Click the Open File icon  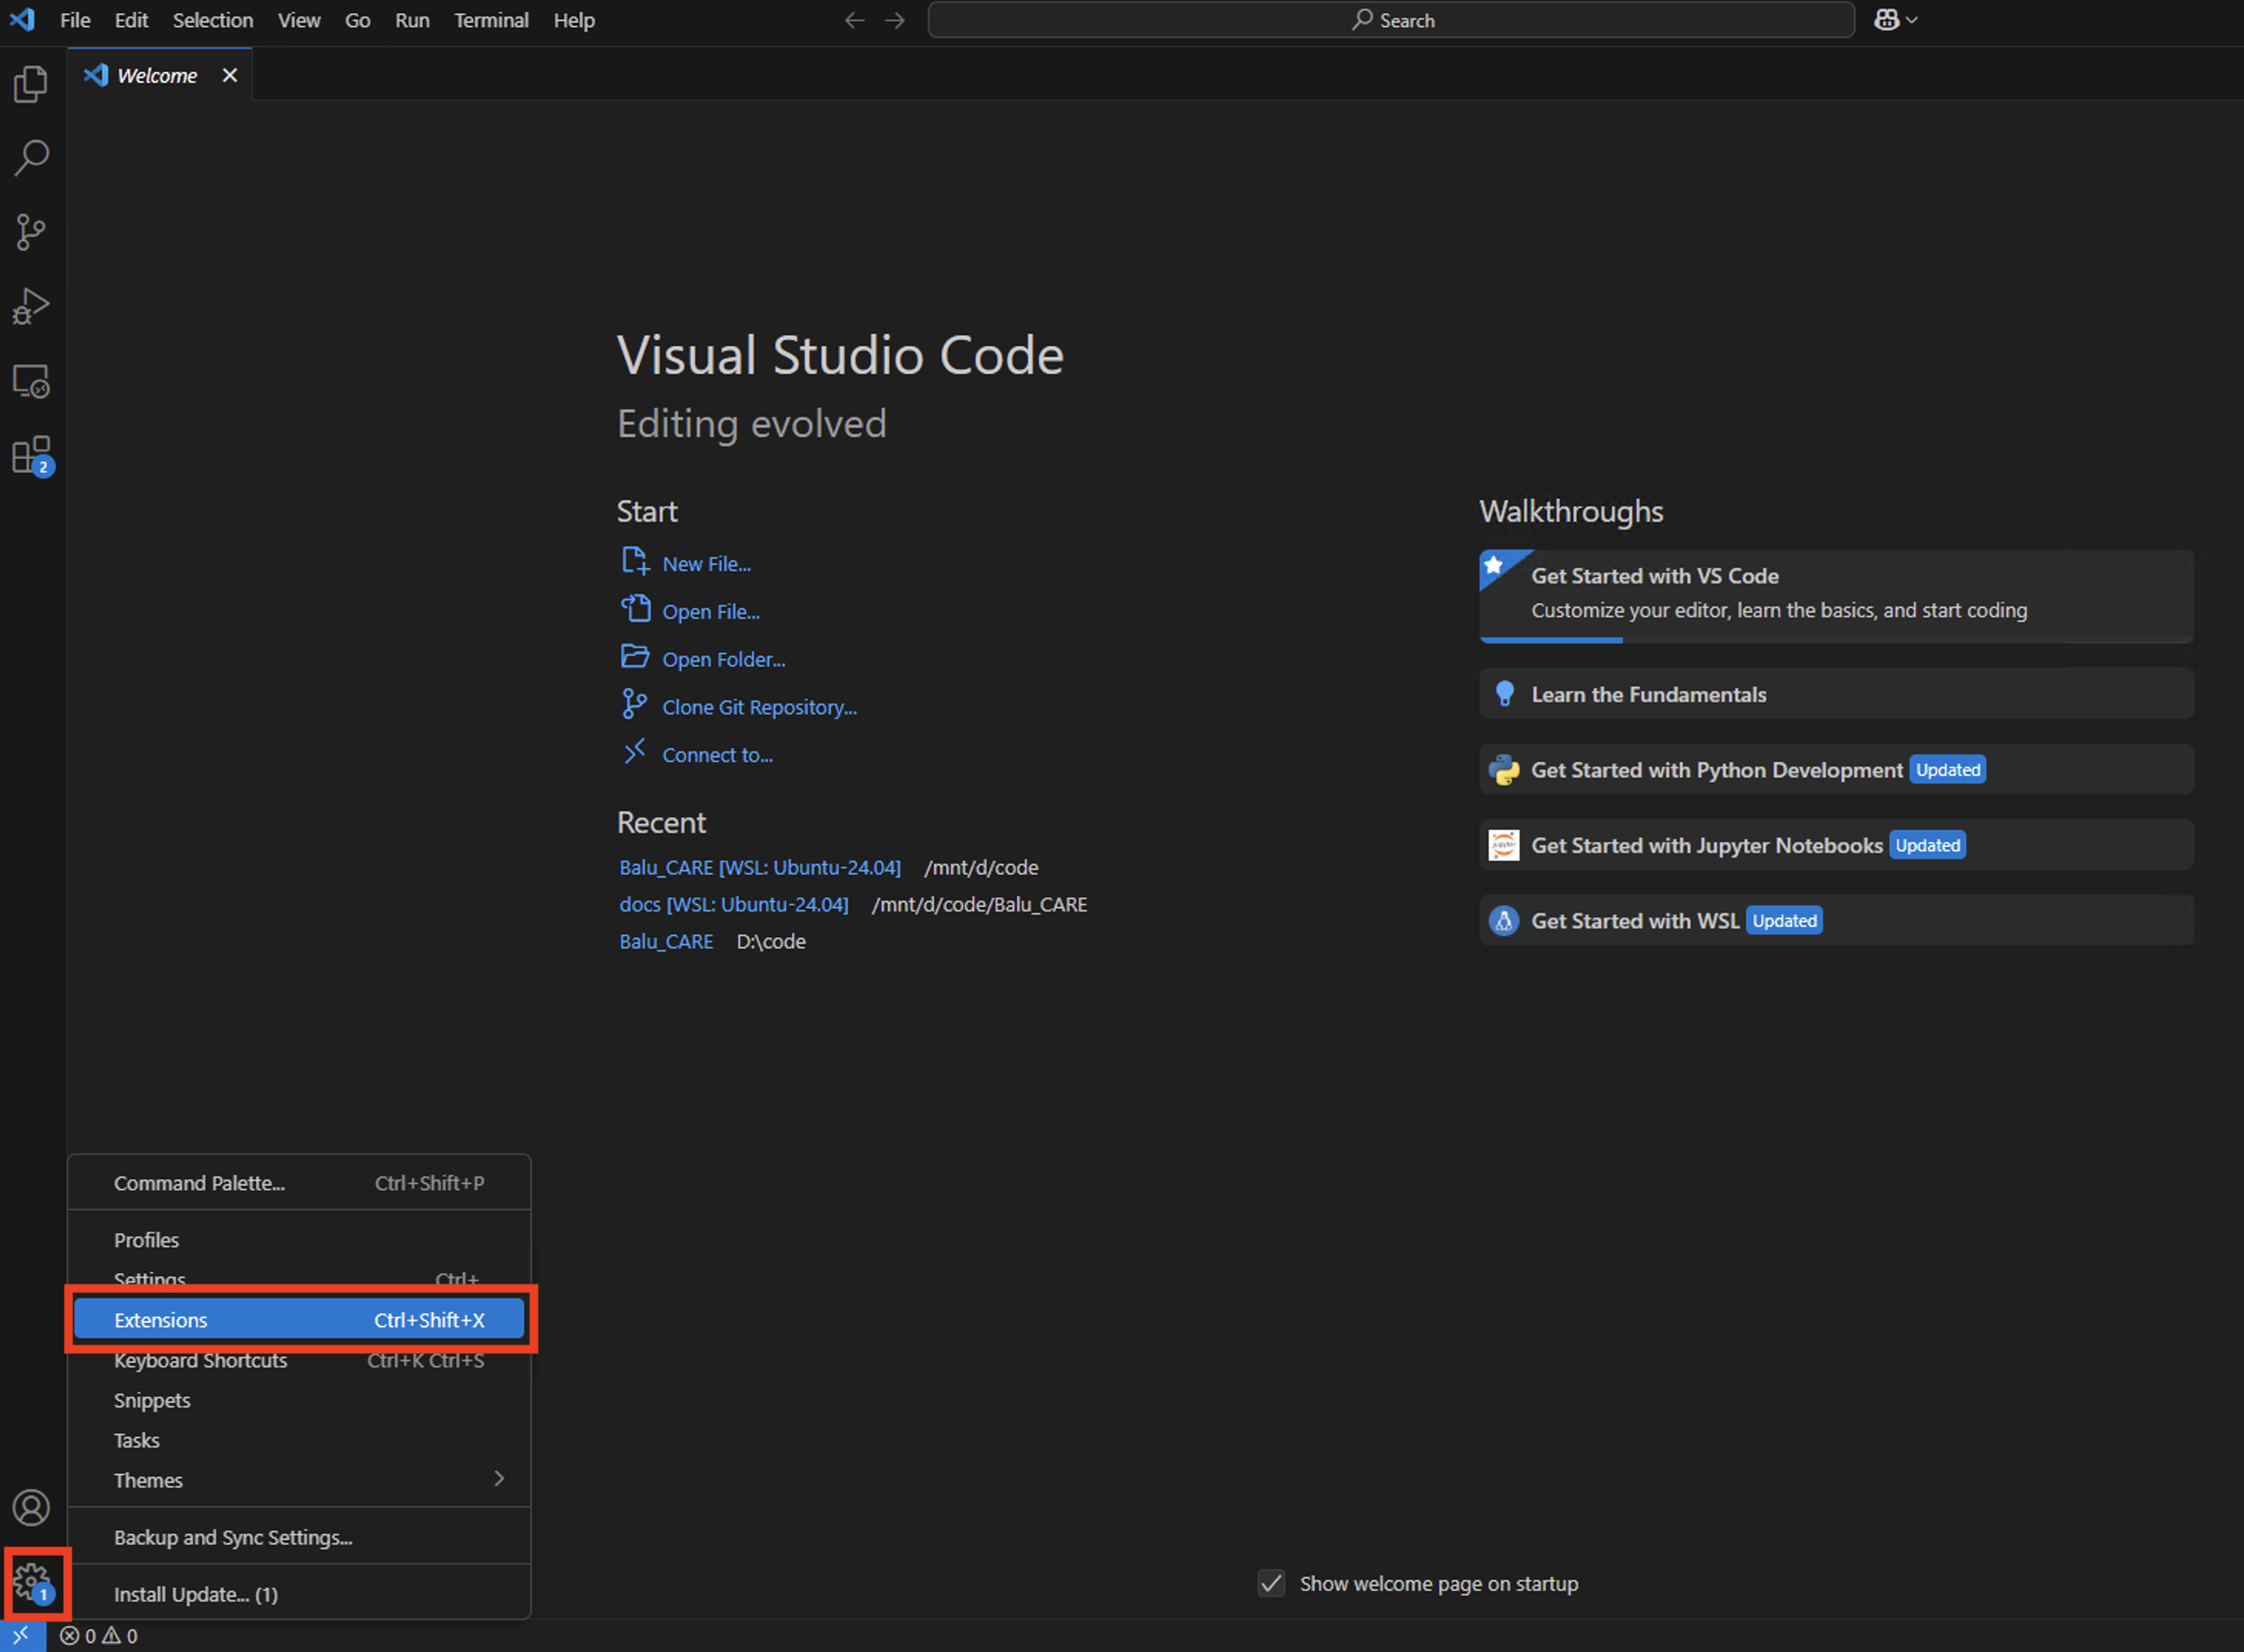[635, 608]
